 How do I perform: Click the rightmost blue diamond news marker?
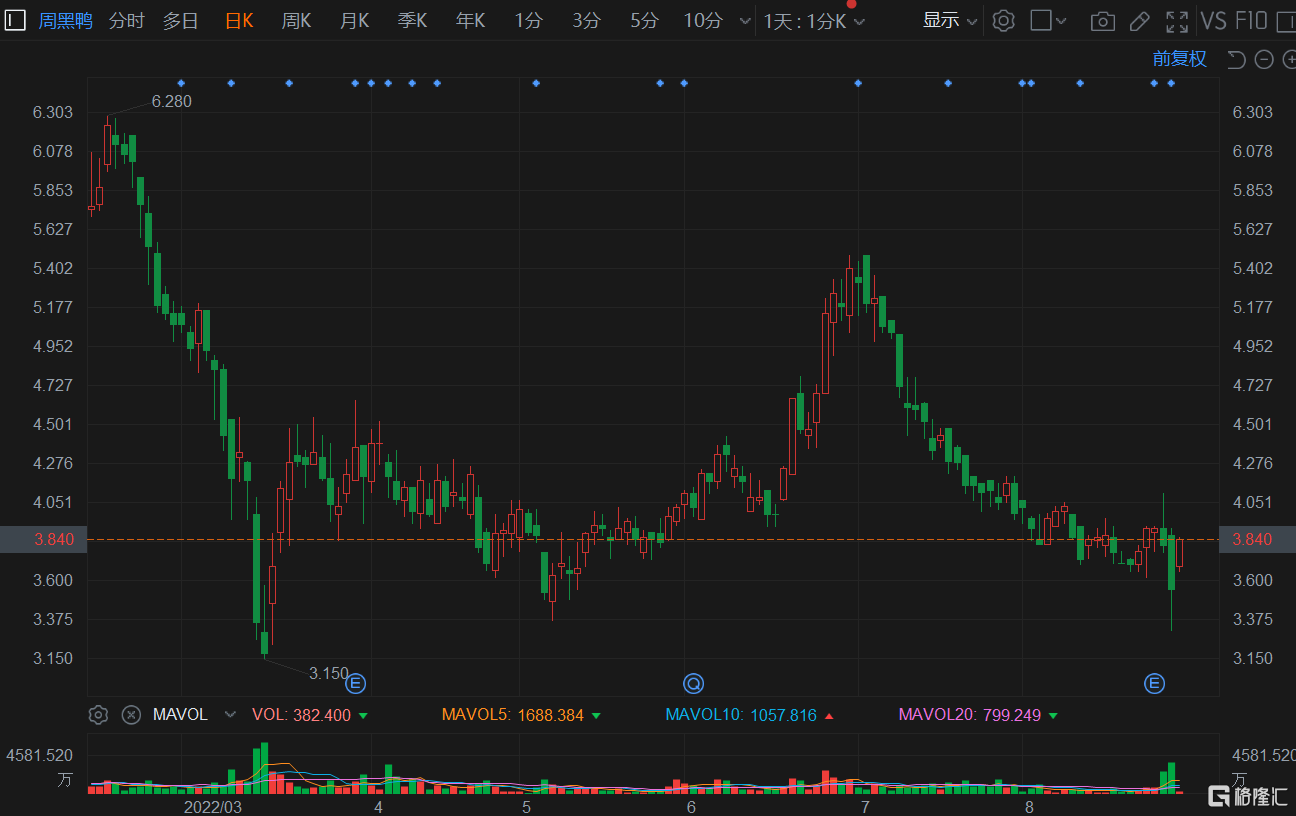(x=1171, y=83)
